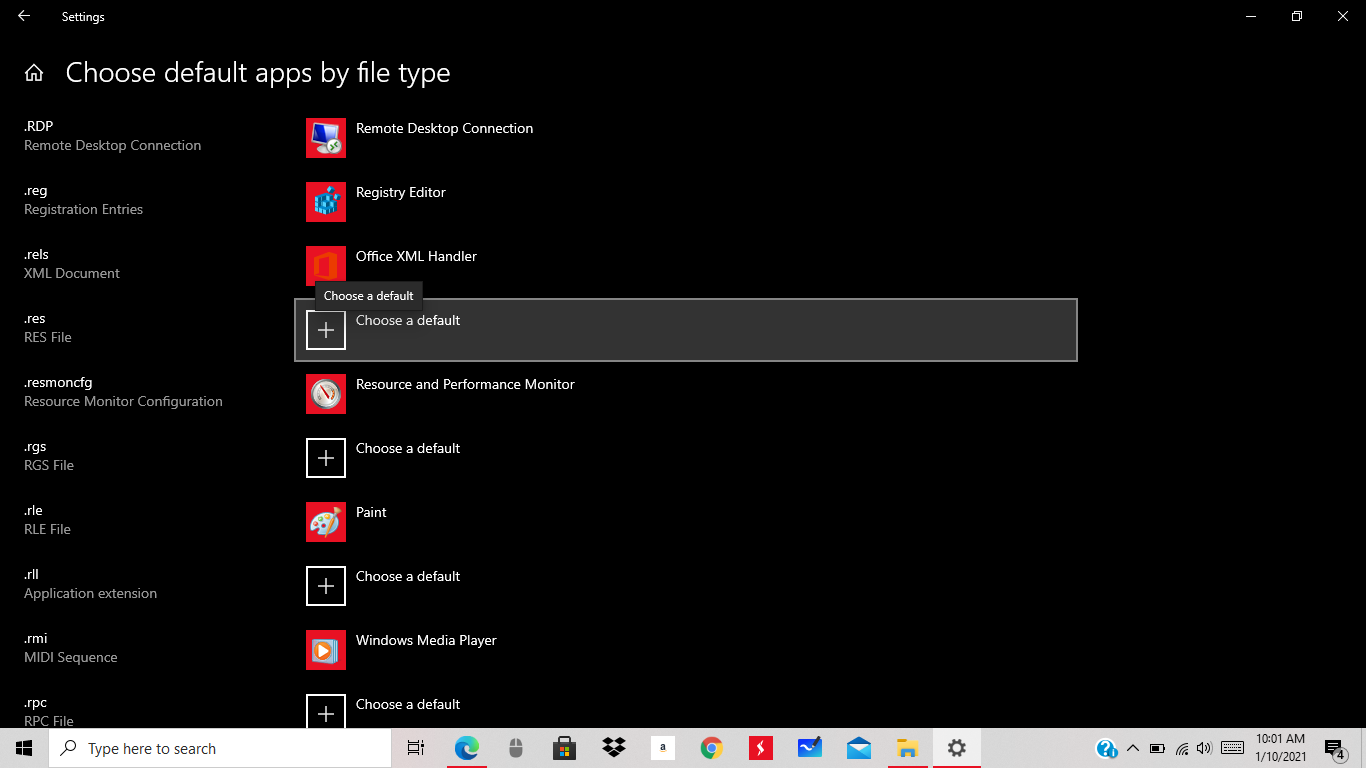This screenshot has height=768, width=1366.
Task: Open Task View from the taskbar
Action: coord(416,748)
